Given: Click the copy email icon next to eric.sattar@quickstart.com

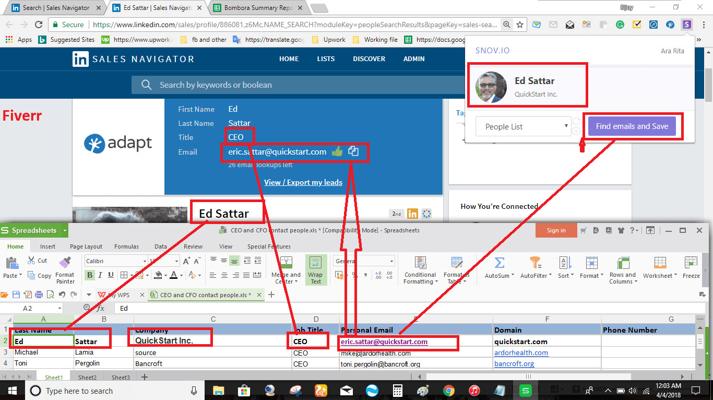Looking at the screenshot, I should (x=353, y=152).
